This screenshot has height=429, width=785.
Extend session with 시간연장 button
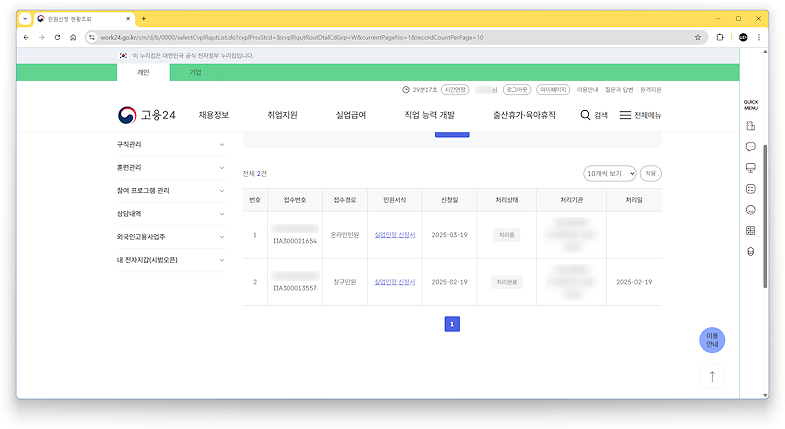click(x=455, y=90)
